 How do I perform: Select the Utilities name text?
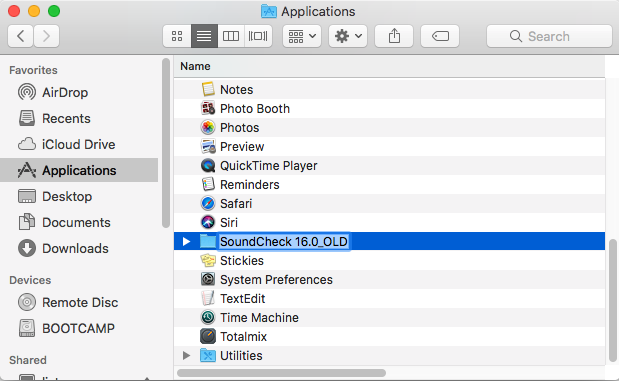[x=241, y=356]
